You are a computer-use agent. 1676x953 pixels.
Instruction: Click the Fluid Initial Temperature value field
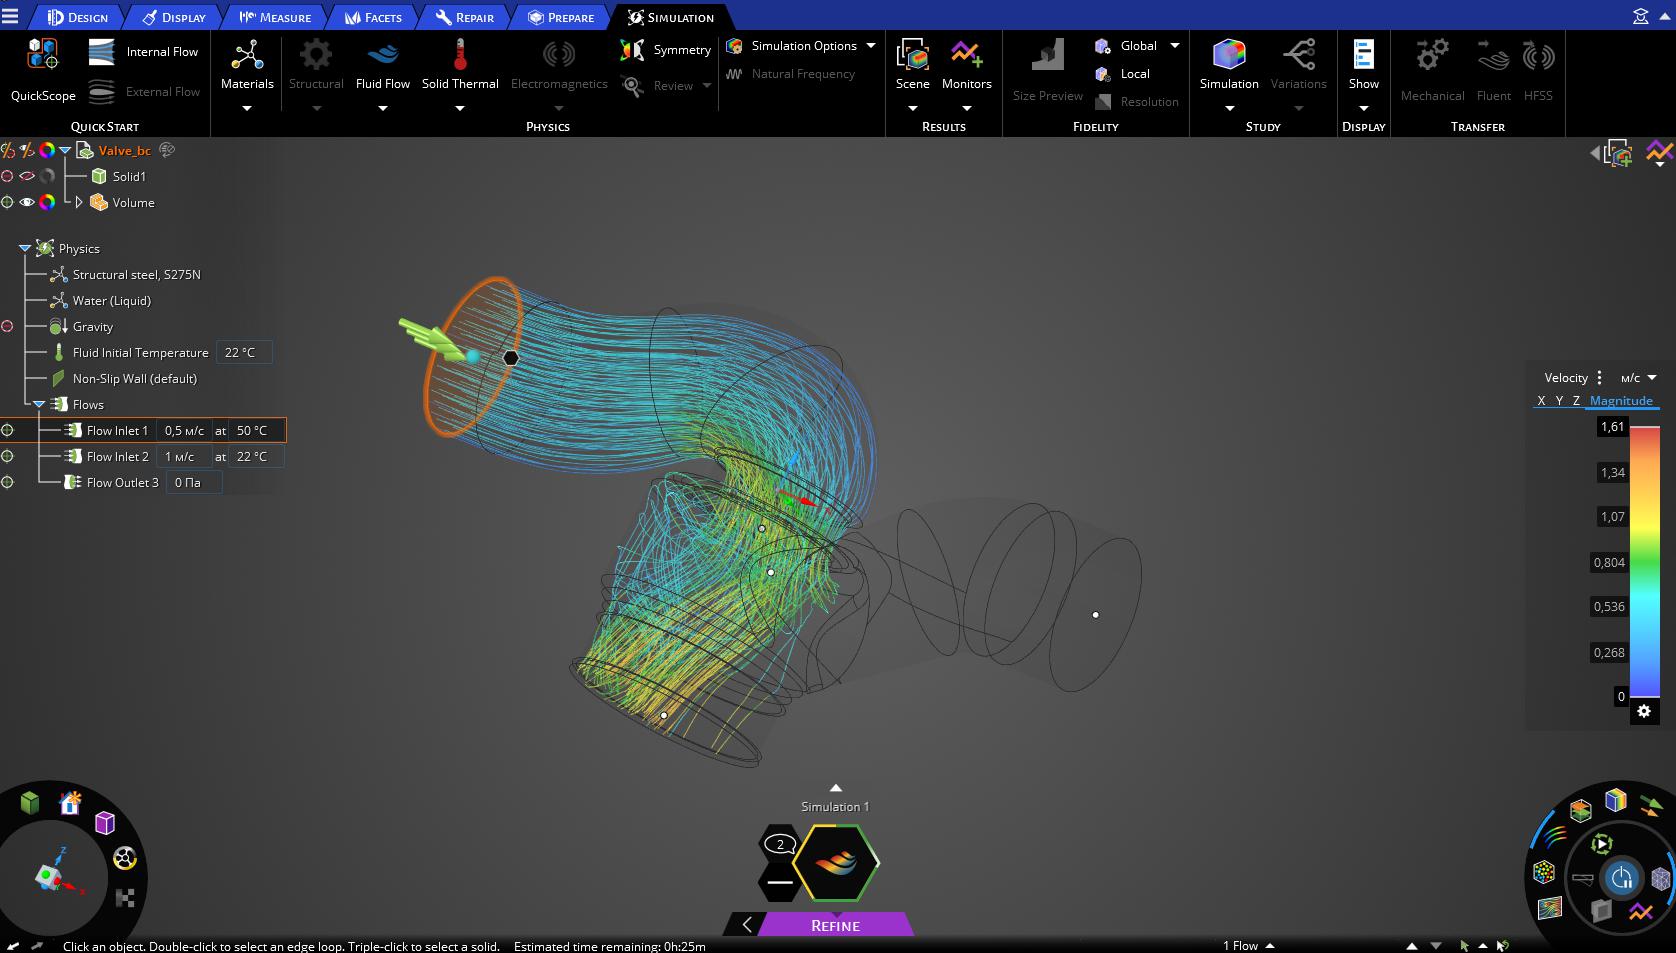[243, 352]
